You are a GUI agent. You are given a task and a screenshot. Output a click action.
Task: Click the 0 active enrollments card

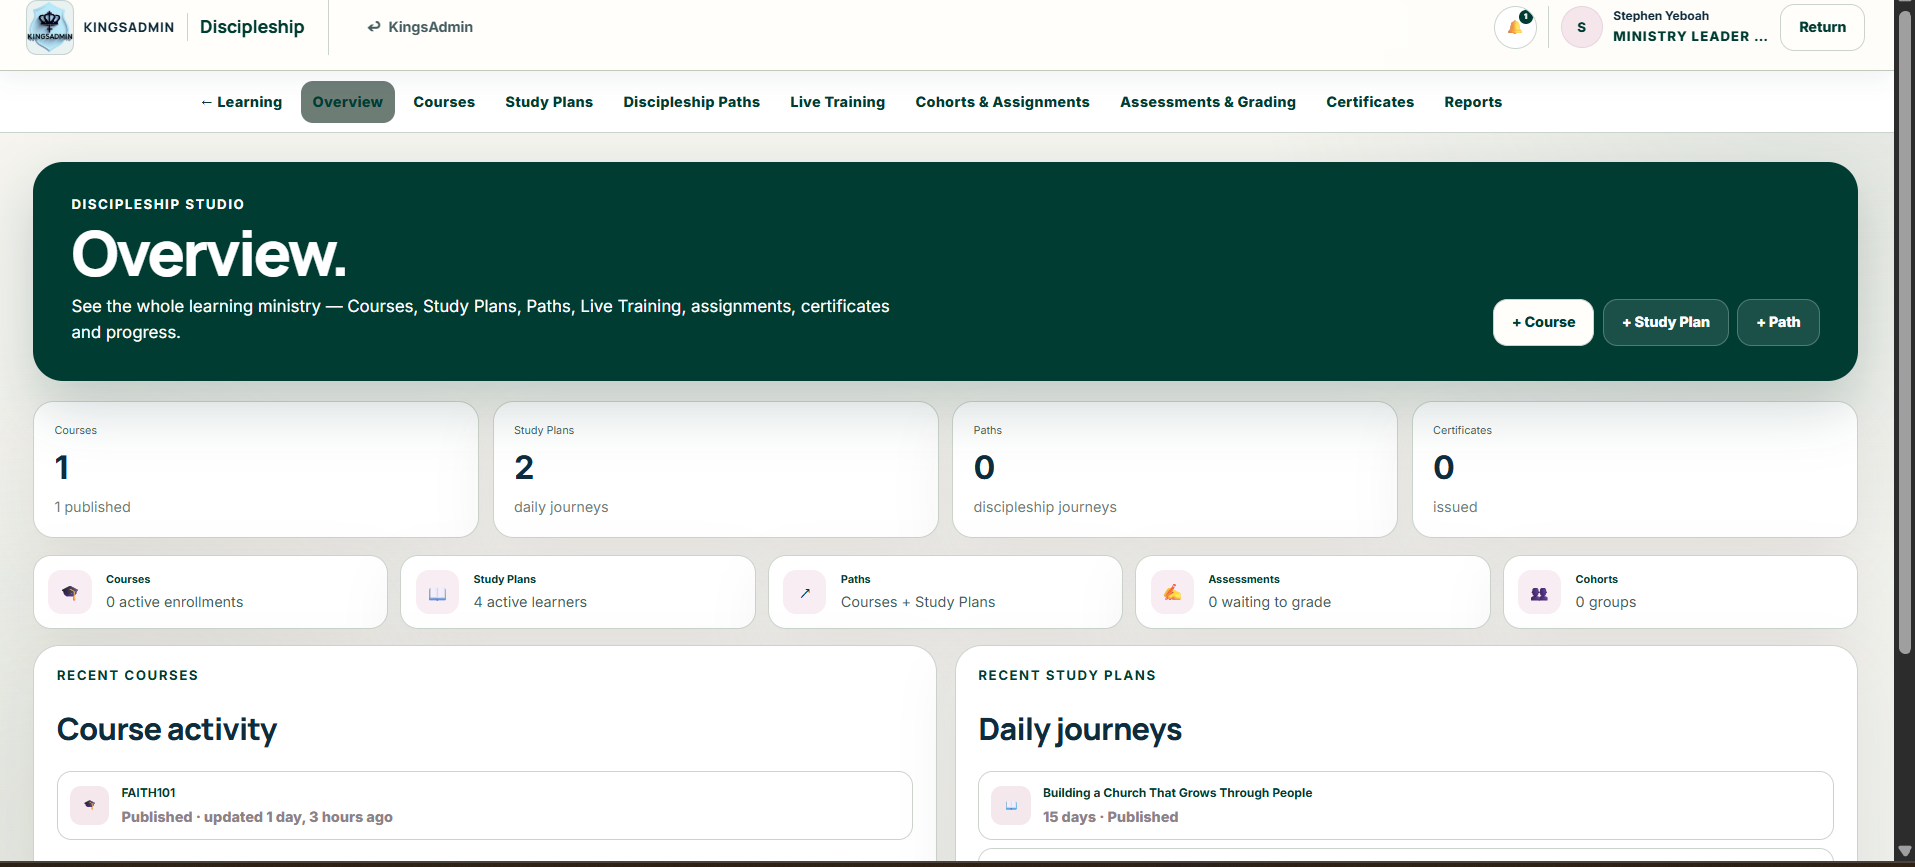click(210, 592)
